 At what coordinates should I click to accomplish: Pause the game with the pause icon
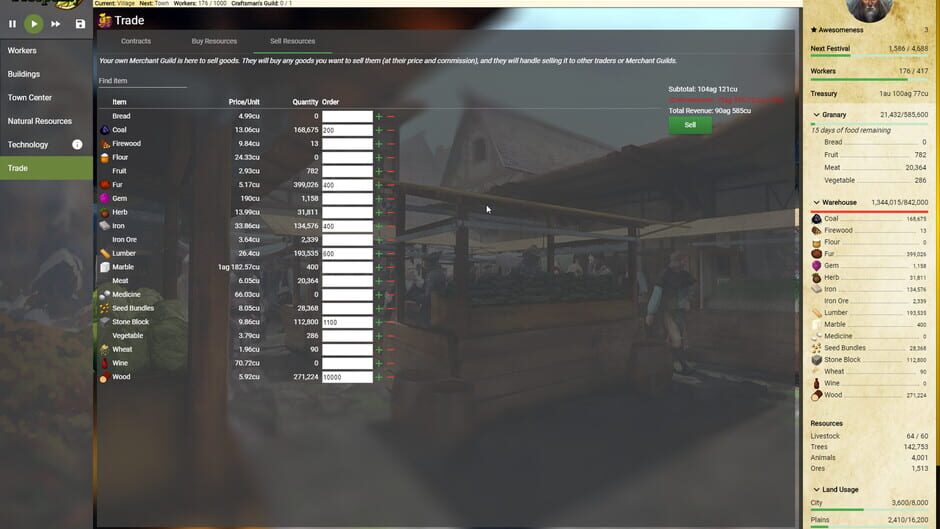pyautogui.click(x=12, y=24)
